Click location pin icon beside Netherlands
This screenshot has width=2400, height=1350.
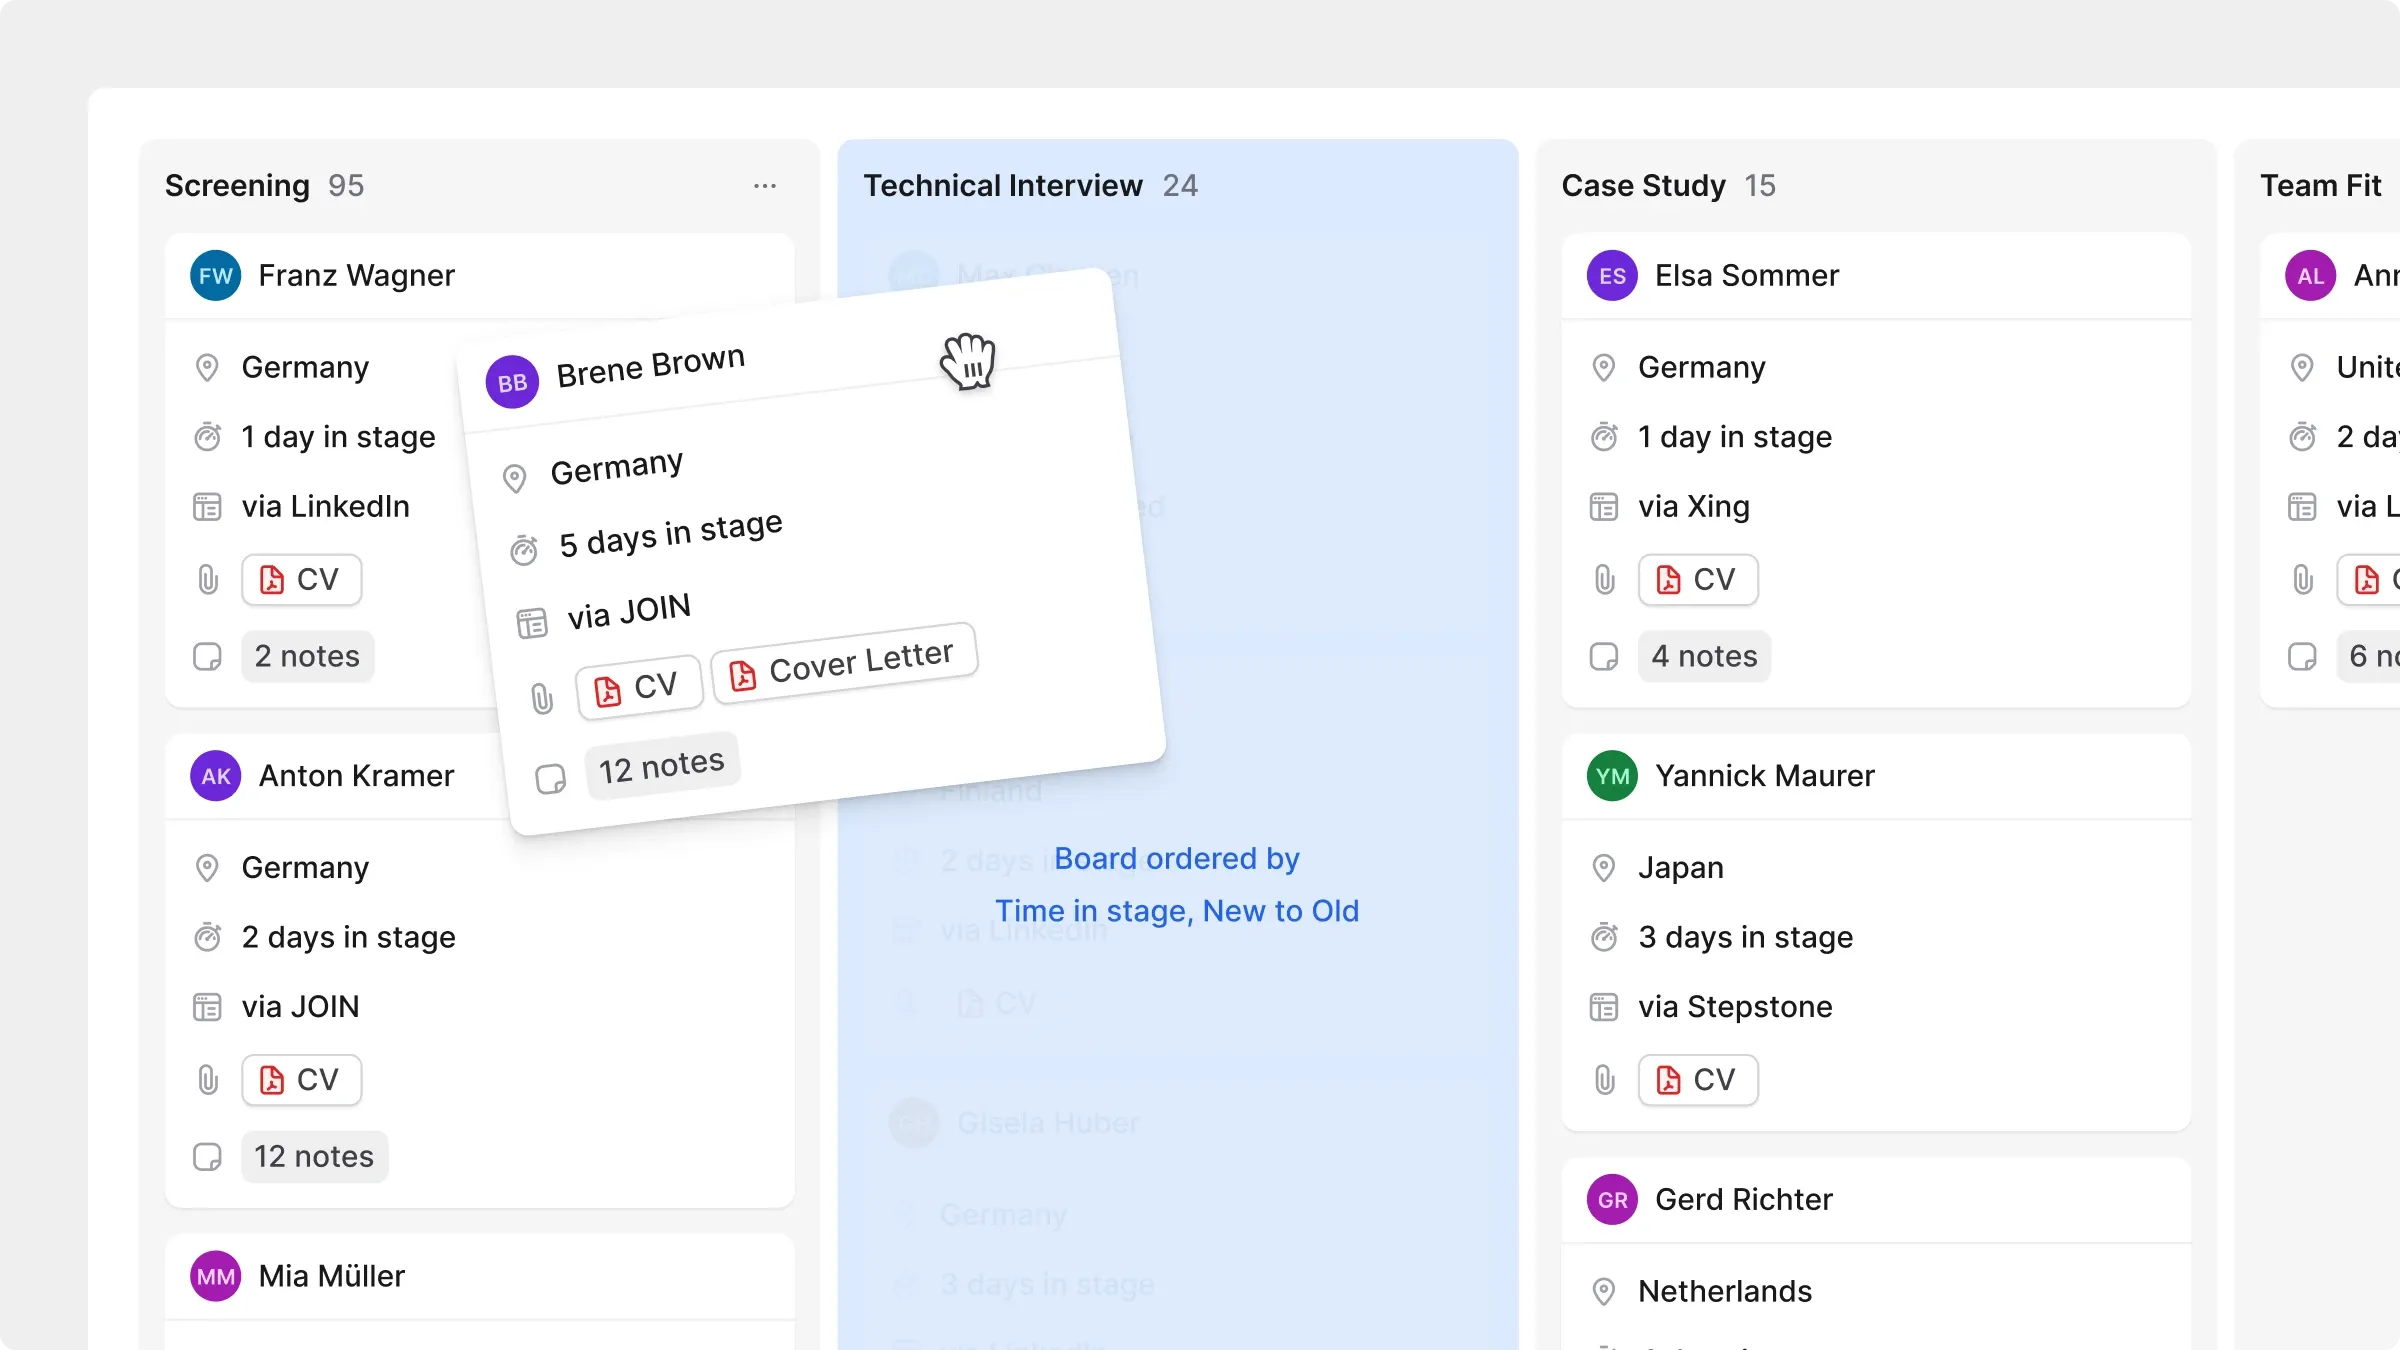tap(1604, 1292)
